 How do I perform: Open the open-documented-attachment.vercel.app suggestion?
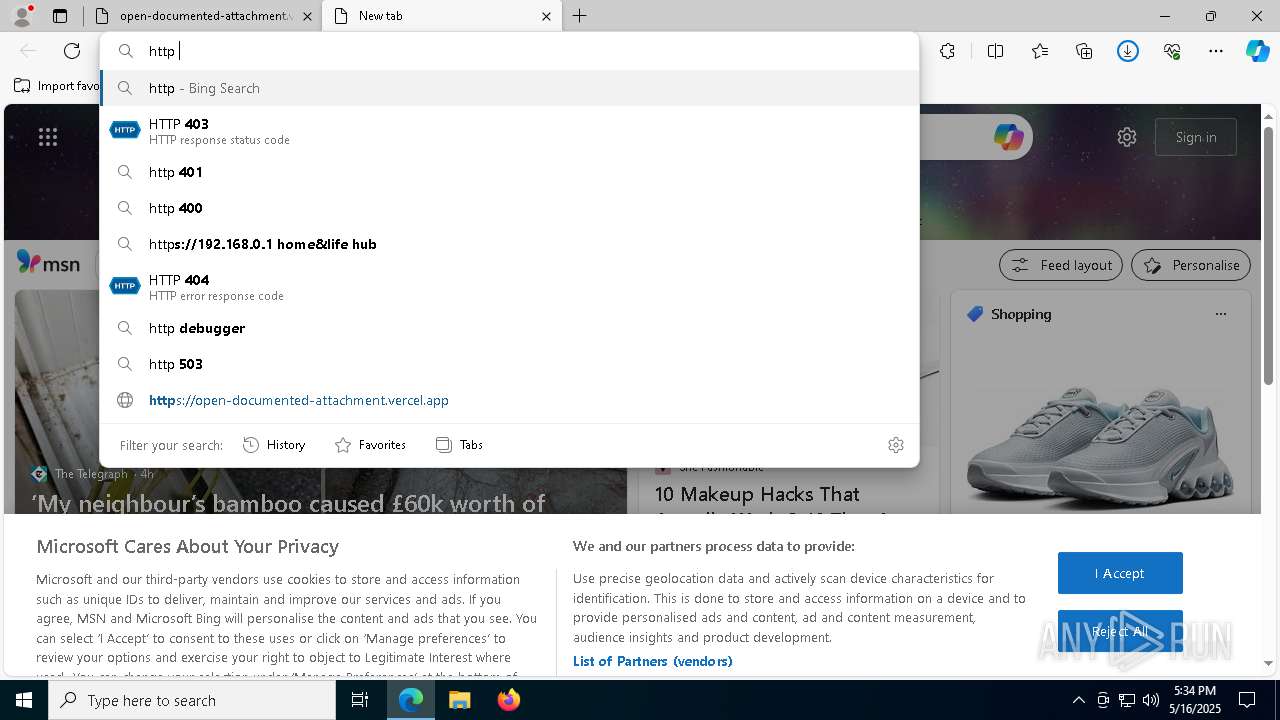[509, 400]
